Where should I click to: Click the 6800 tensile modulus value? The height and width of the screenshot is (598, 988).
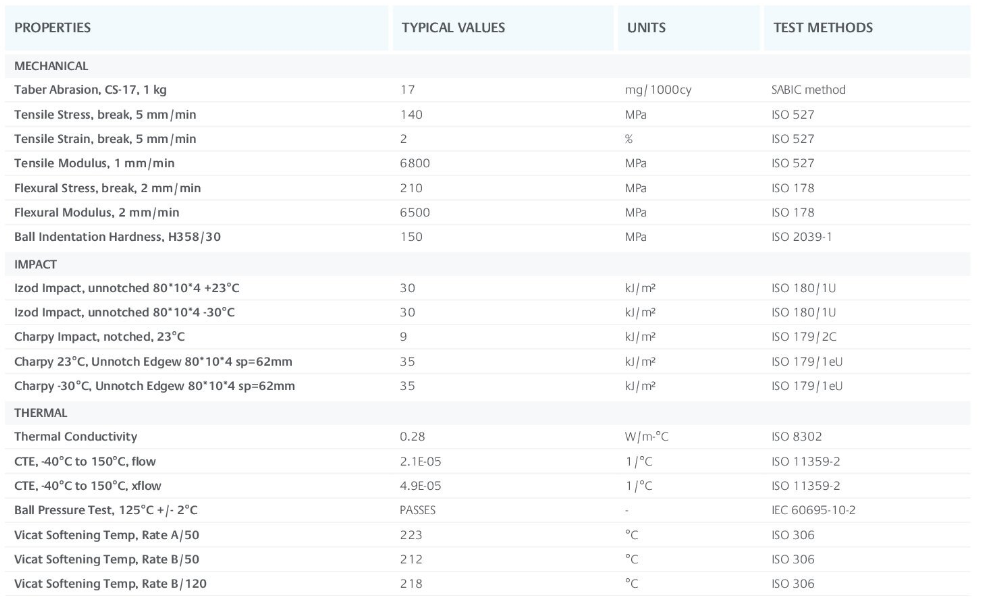414,163
